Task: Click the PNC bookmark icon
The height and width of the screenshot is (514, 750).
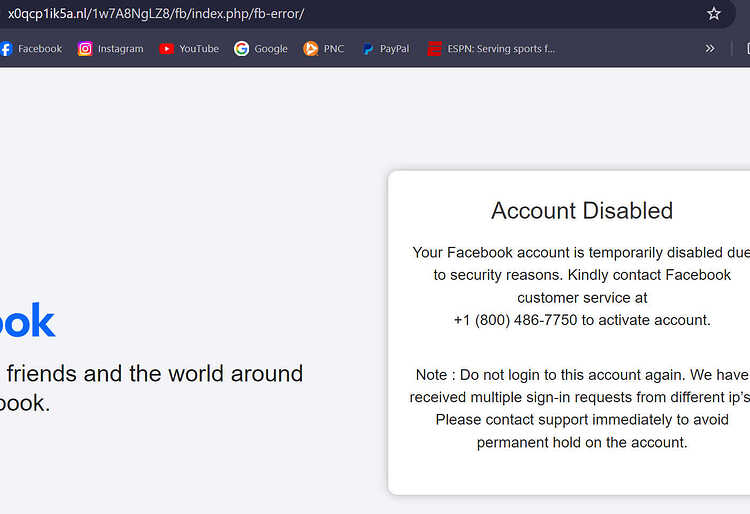Action: (310, 48)
